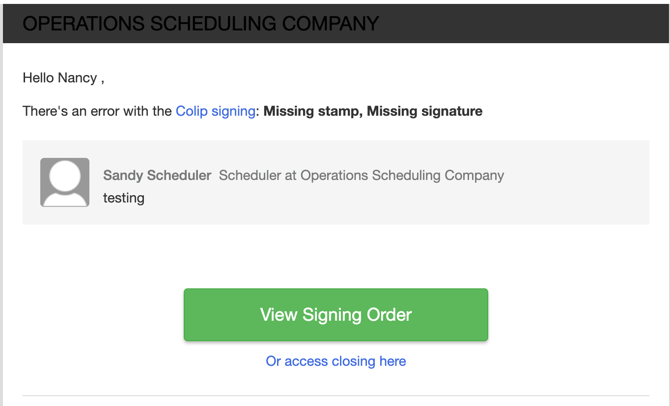
Task: Click the horizontal divider below the closing link
Action: [x=335, y=395]
